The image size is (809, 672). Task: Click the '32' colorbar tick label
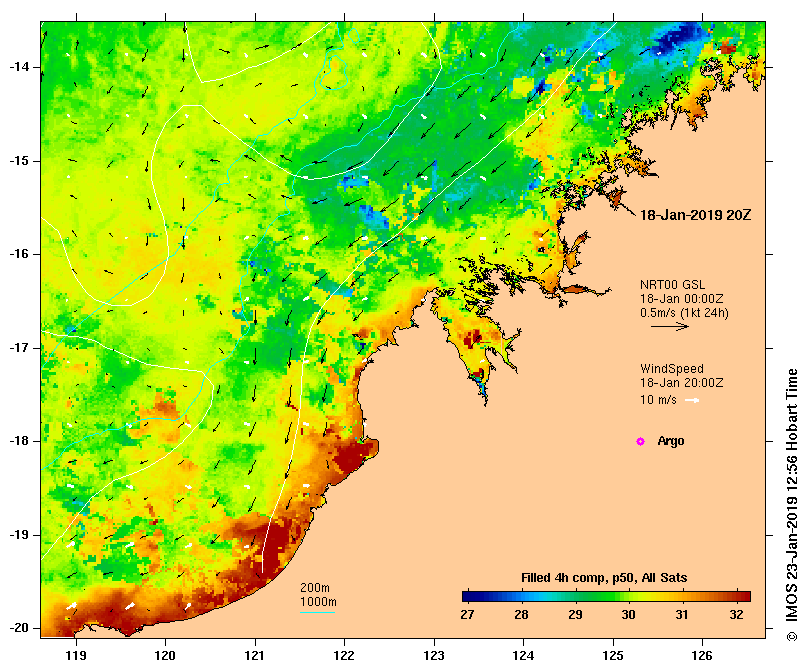tap(736, 615)
